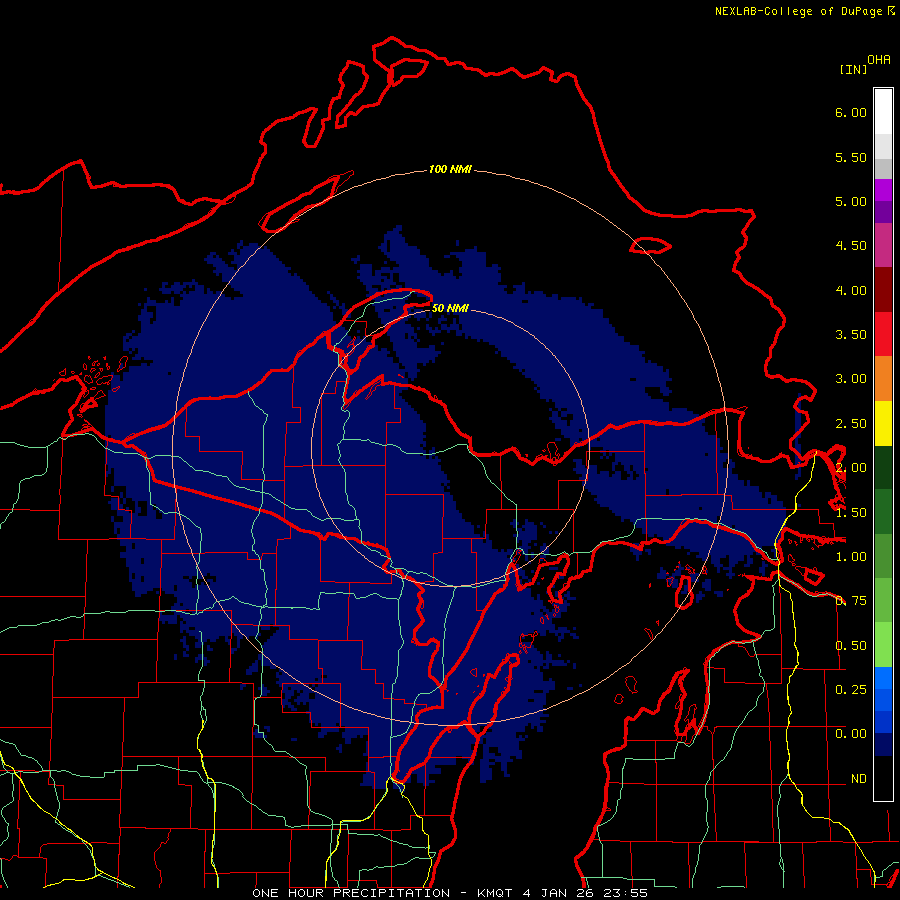Screen dimensions: 900x900
Task: Click the 0.25 legend value
Action: pyautogui.click(x=851, y=690)
